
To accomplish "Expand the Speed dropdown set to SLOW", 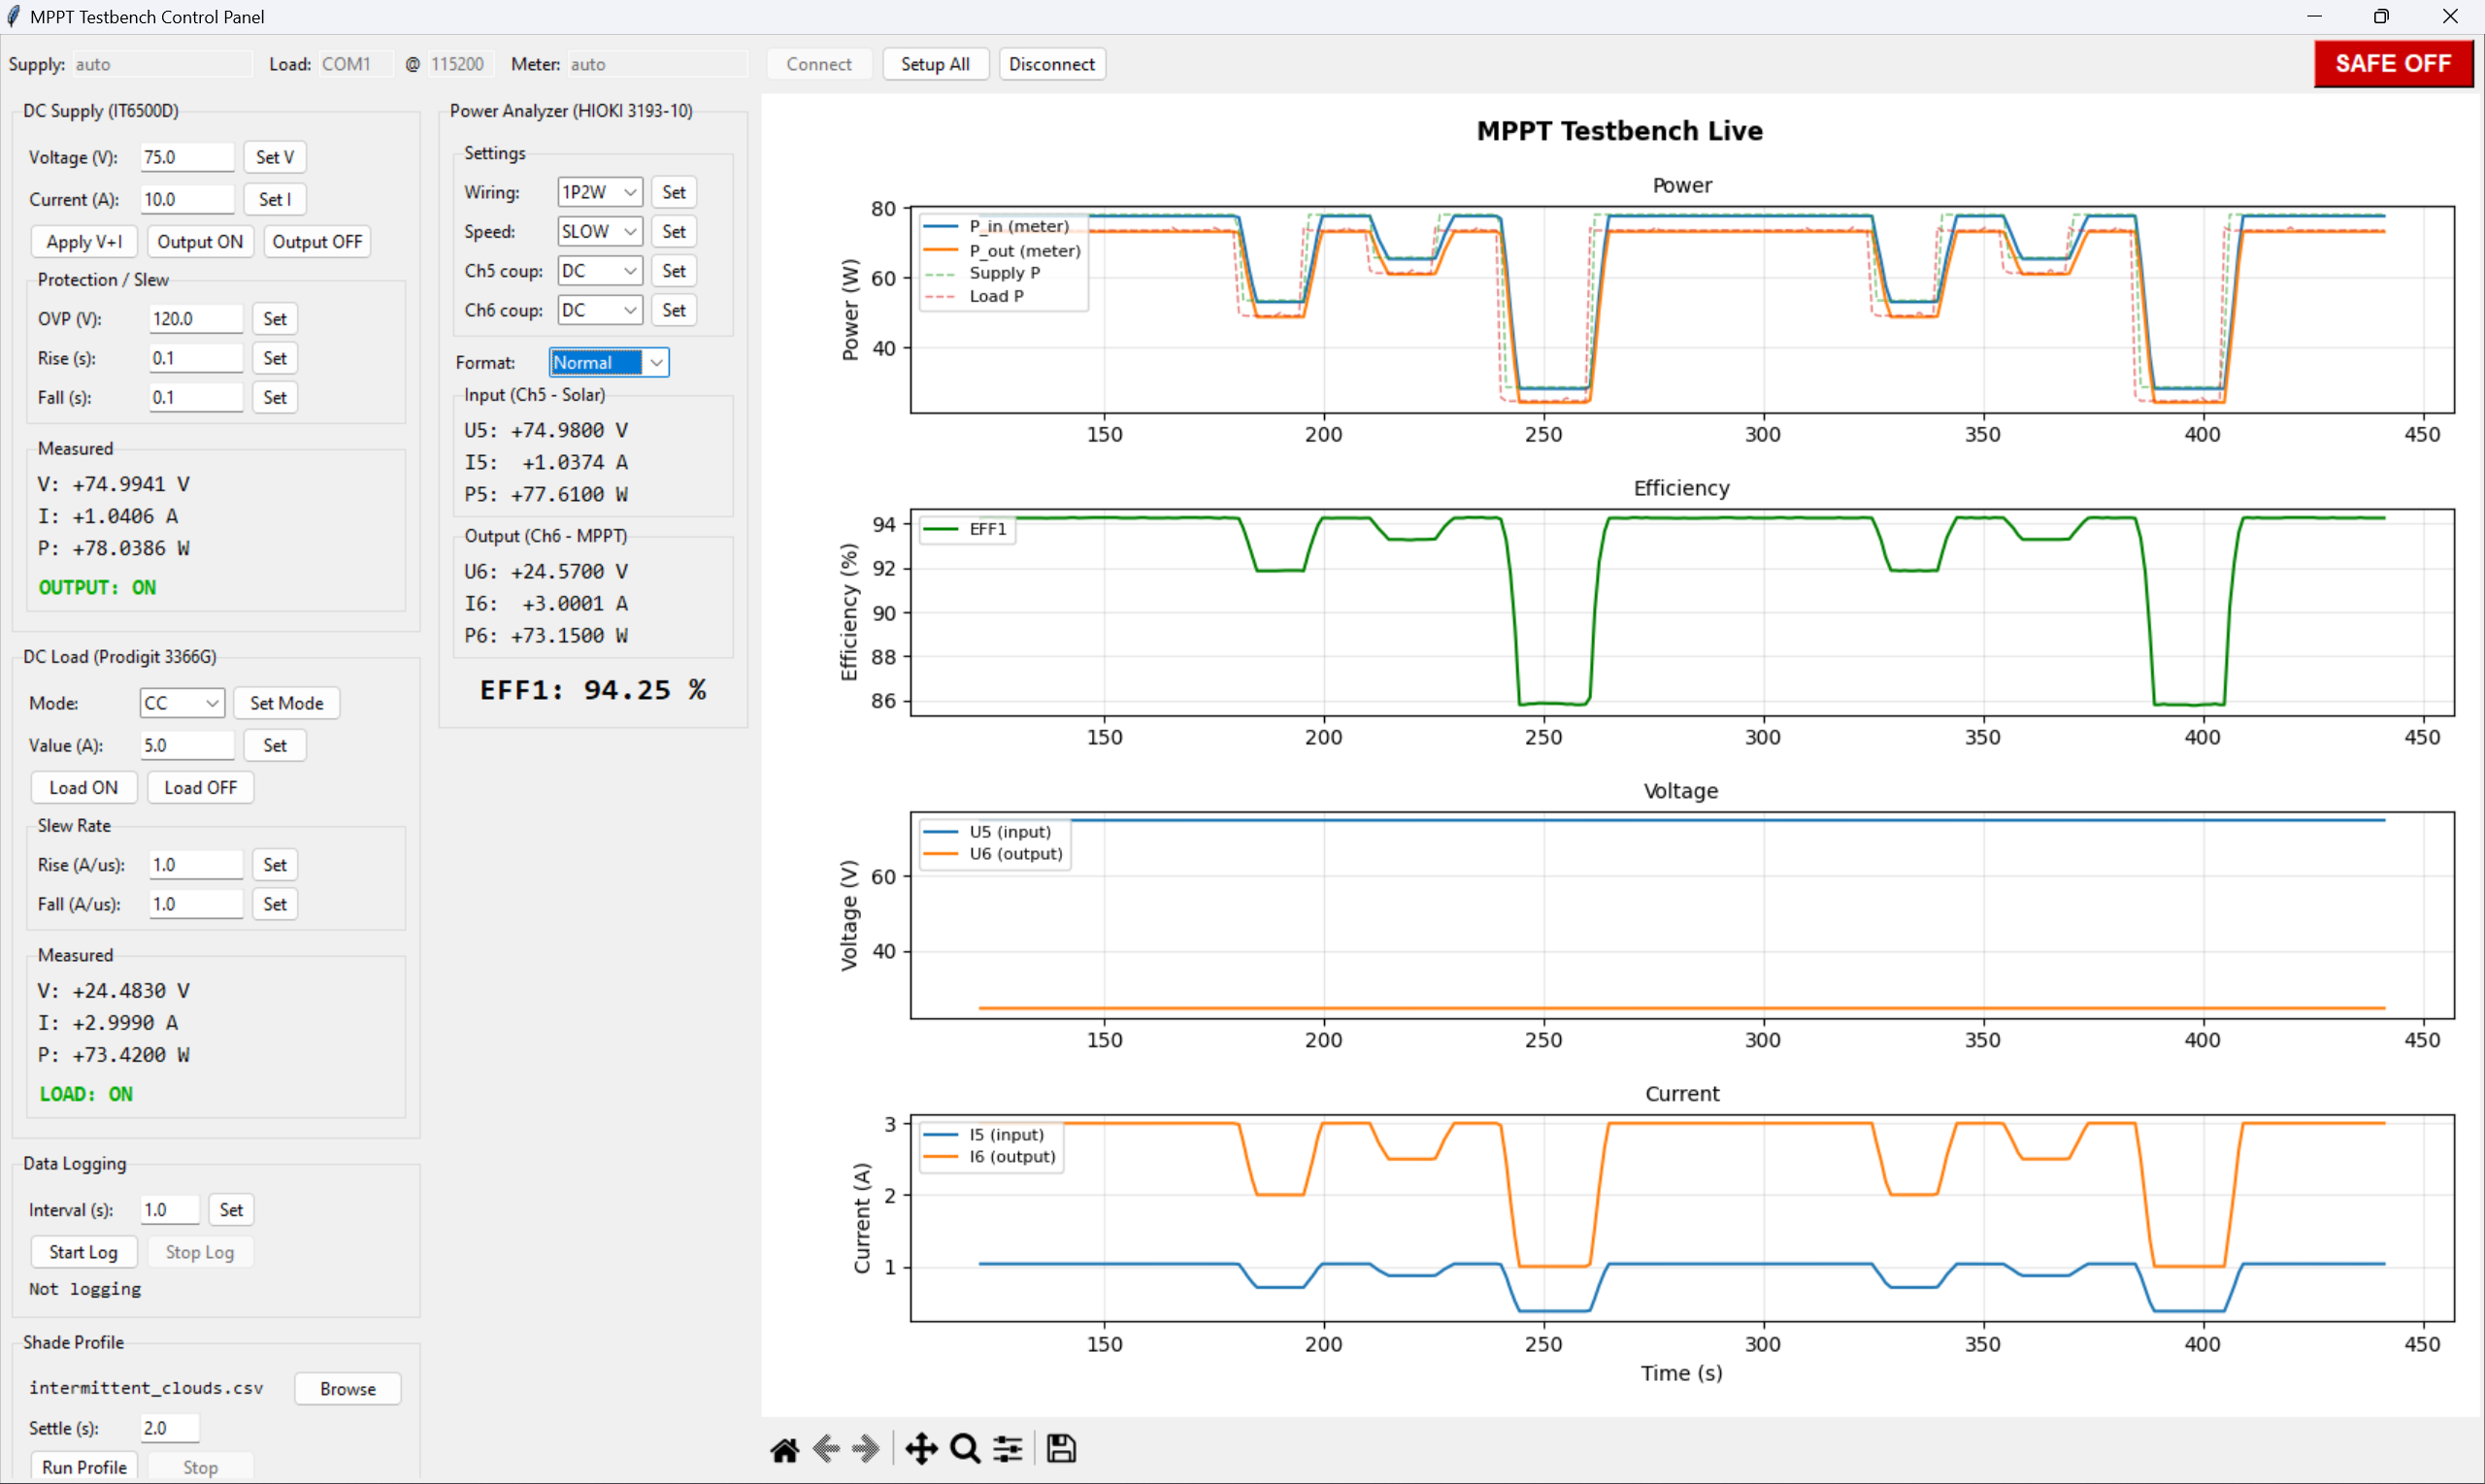I will [x=598, y=230].
